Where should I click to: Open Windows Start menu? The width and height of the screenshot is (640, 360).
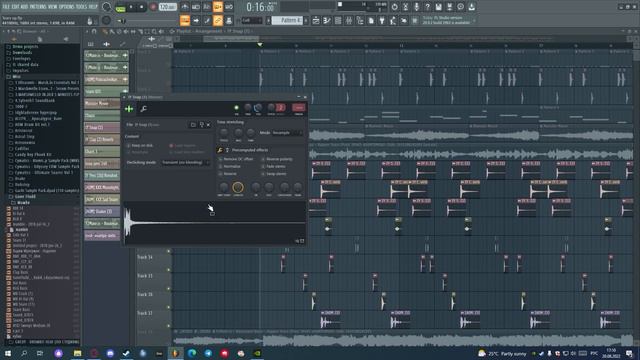7,353
